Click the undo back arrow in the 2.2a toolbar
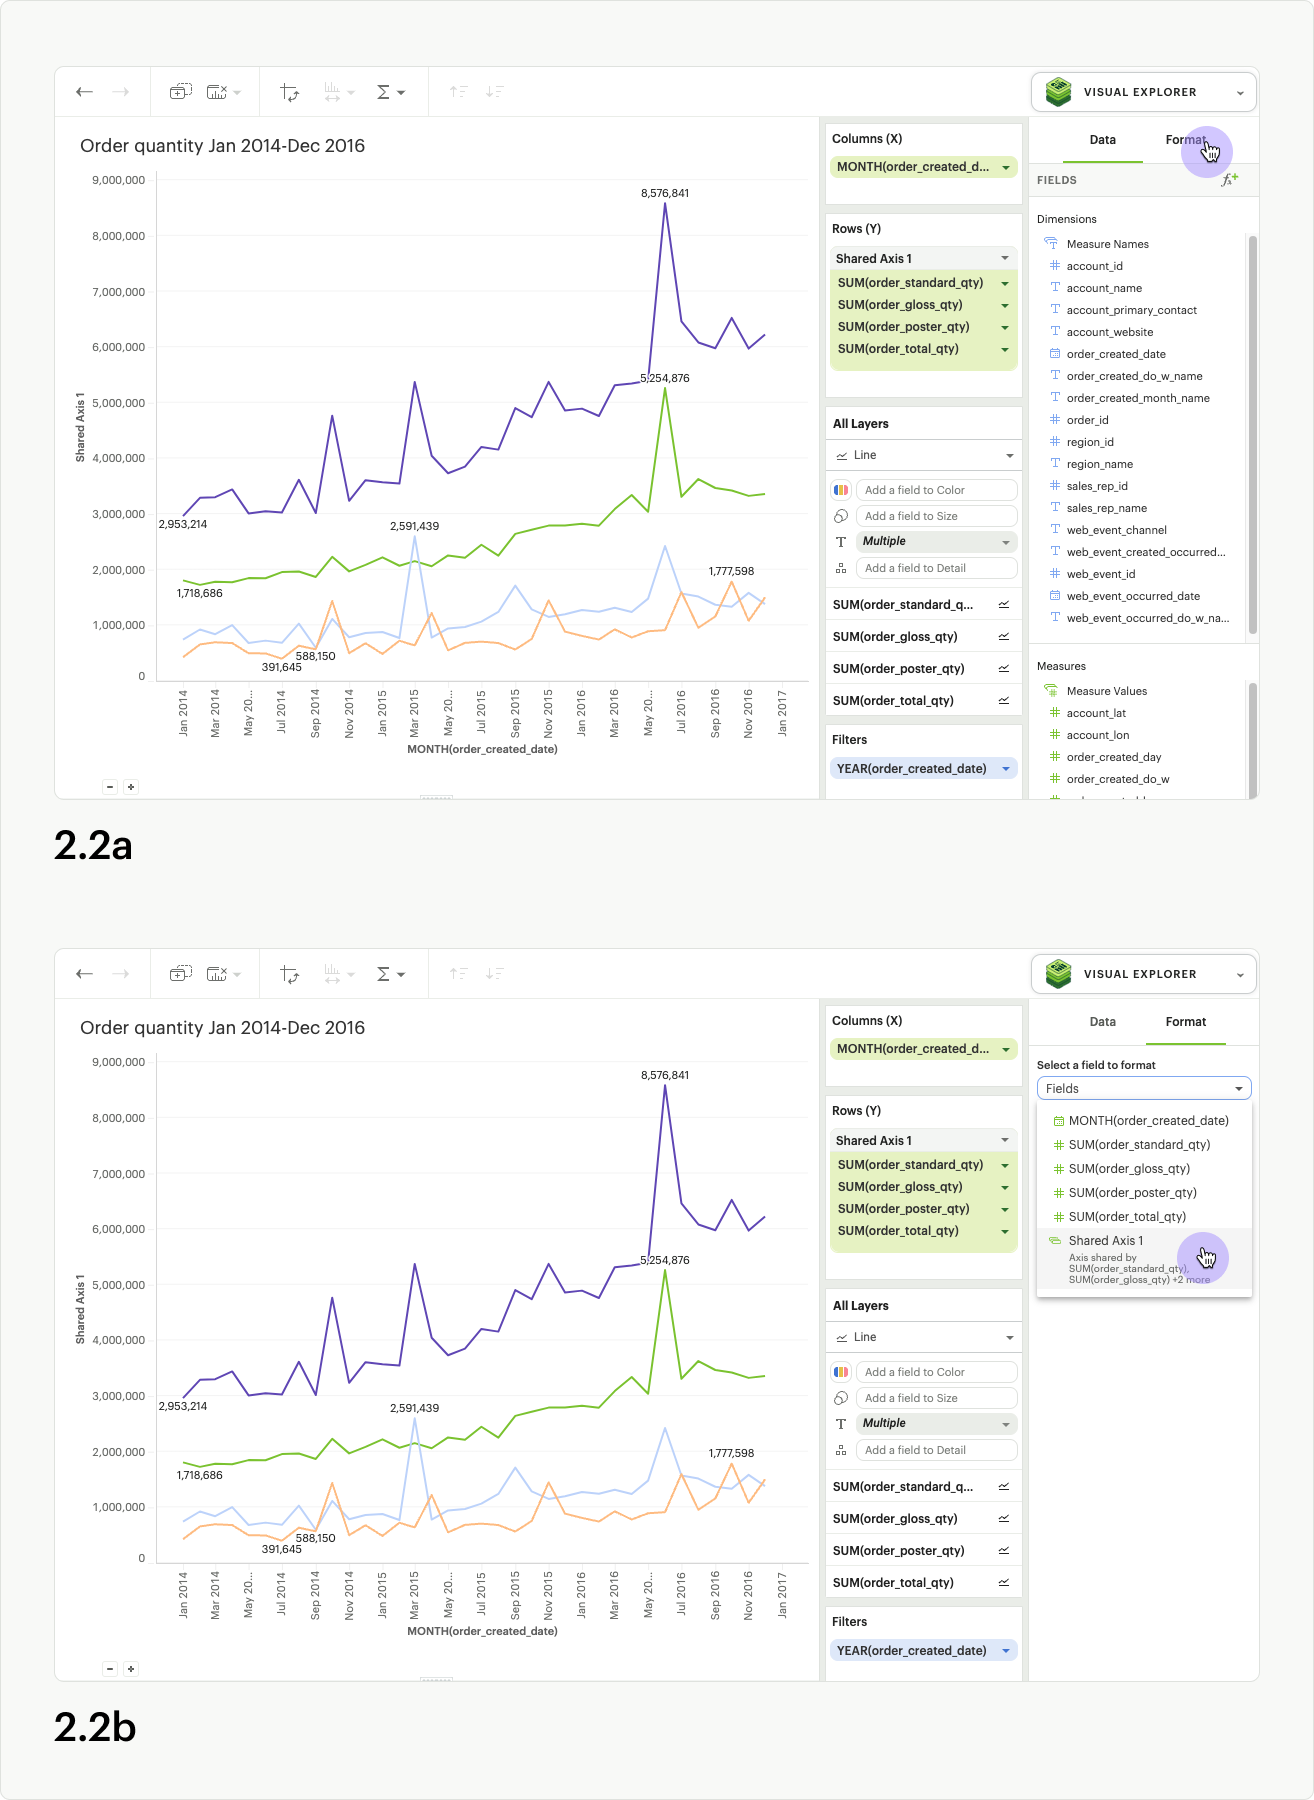The image size is (1314, 1800). (85, 92)
